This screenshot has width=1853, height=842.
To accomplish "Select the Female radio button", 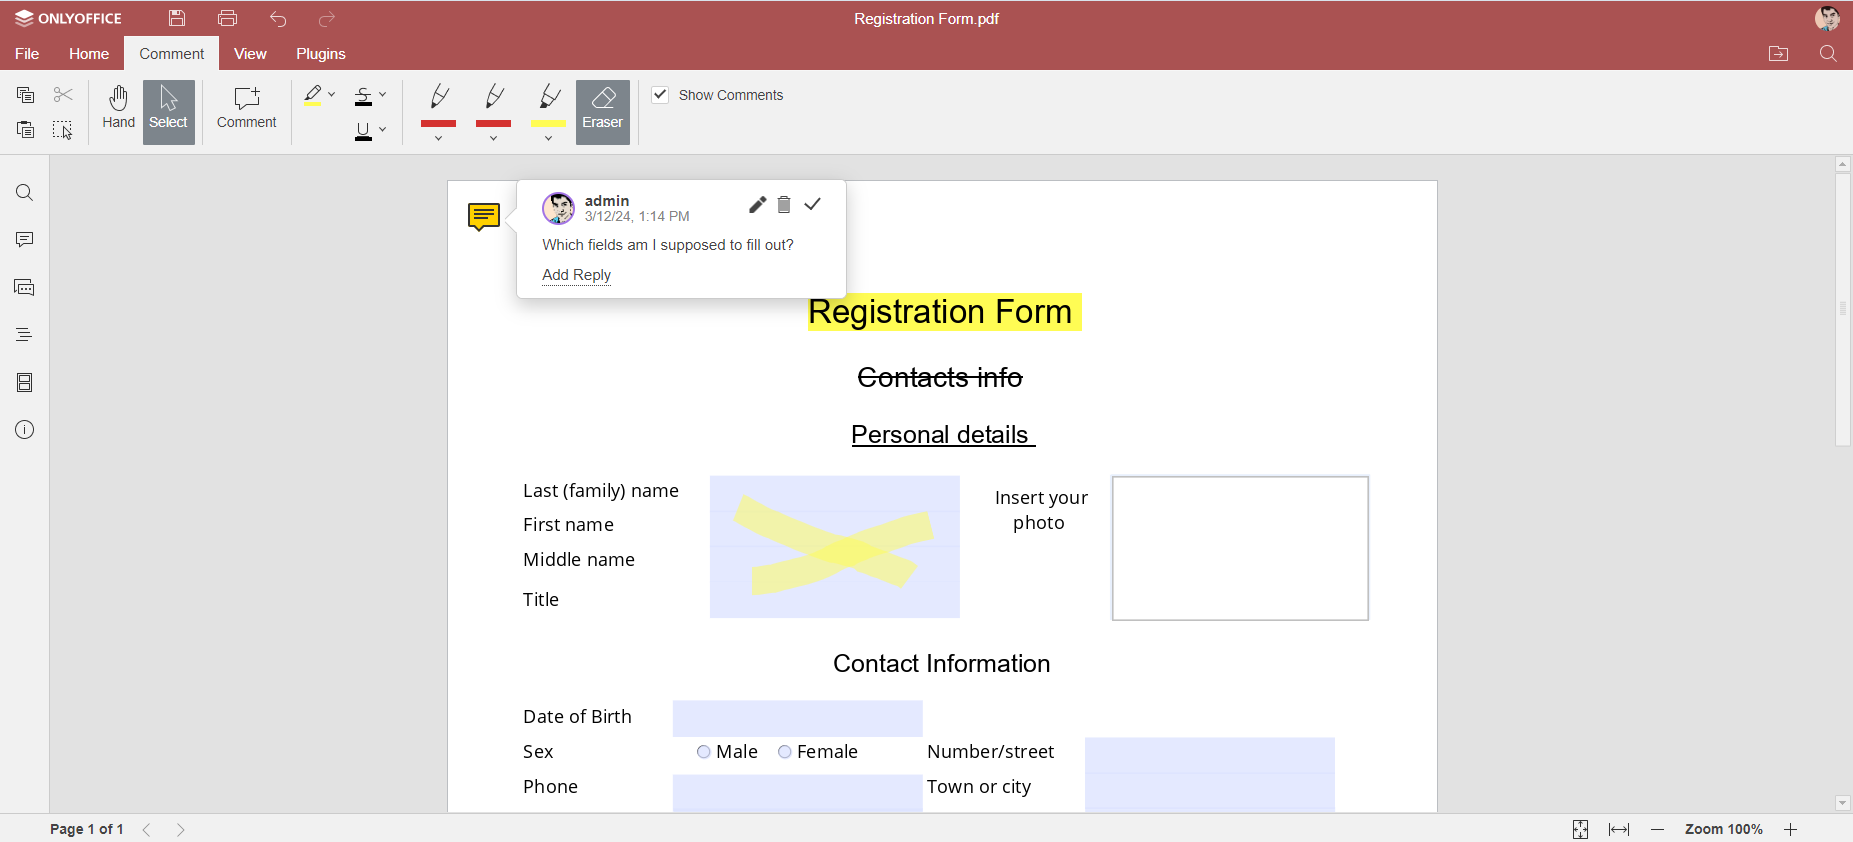I will 785,752.
